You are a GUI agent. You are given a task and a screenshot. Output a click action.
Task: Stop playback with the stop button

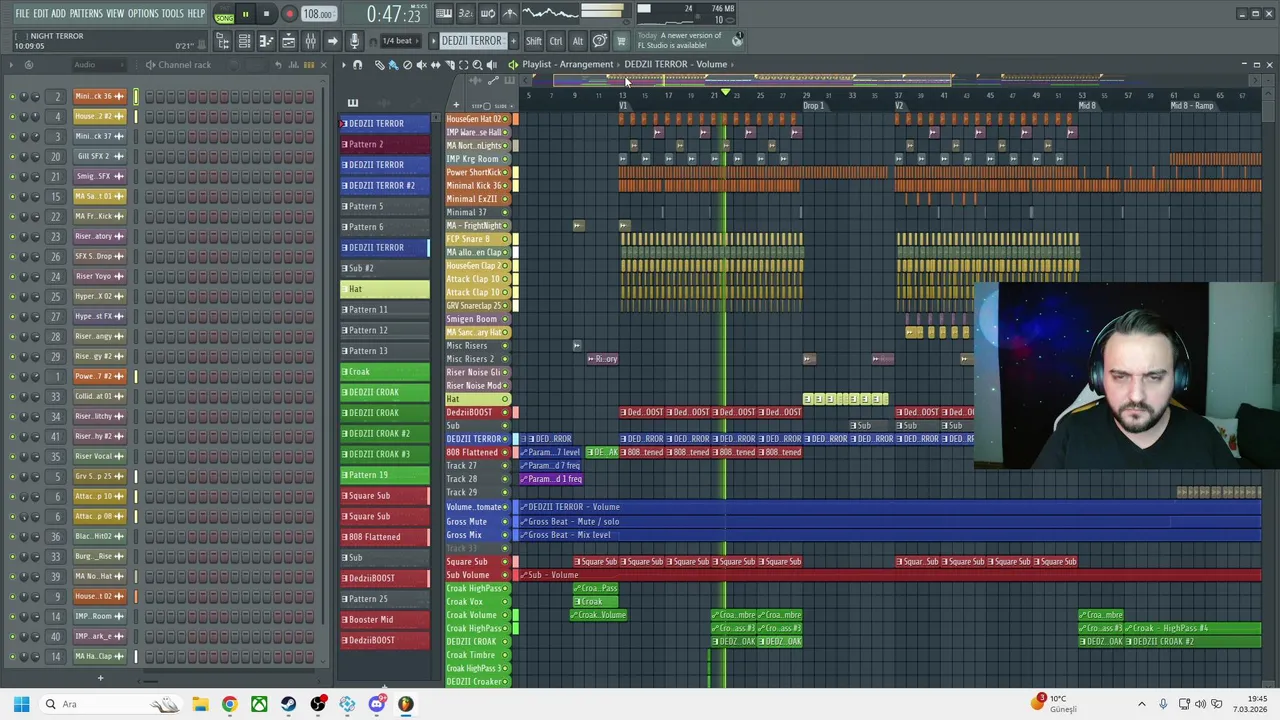tap(266, 15)
